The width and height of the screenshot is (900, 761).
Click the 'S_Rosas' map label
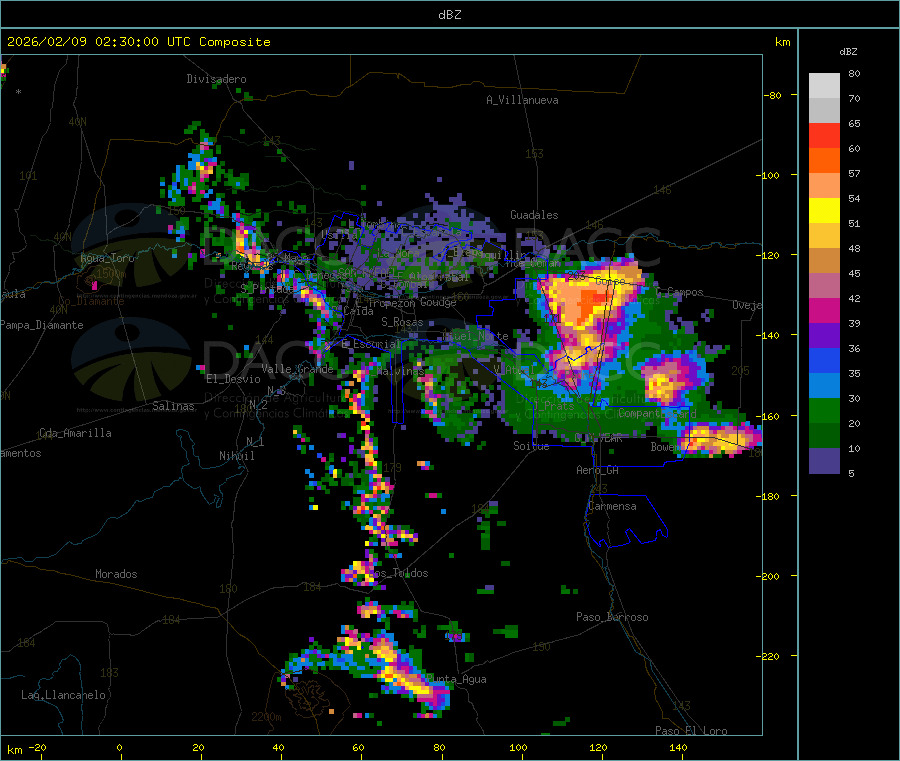[402, 322]
